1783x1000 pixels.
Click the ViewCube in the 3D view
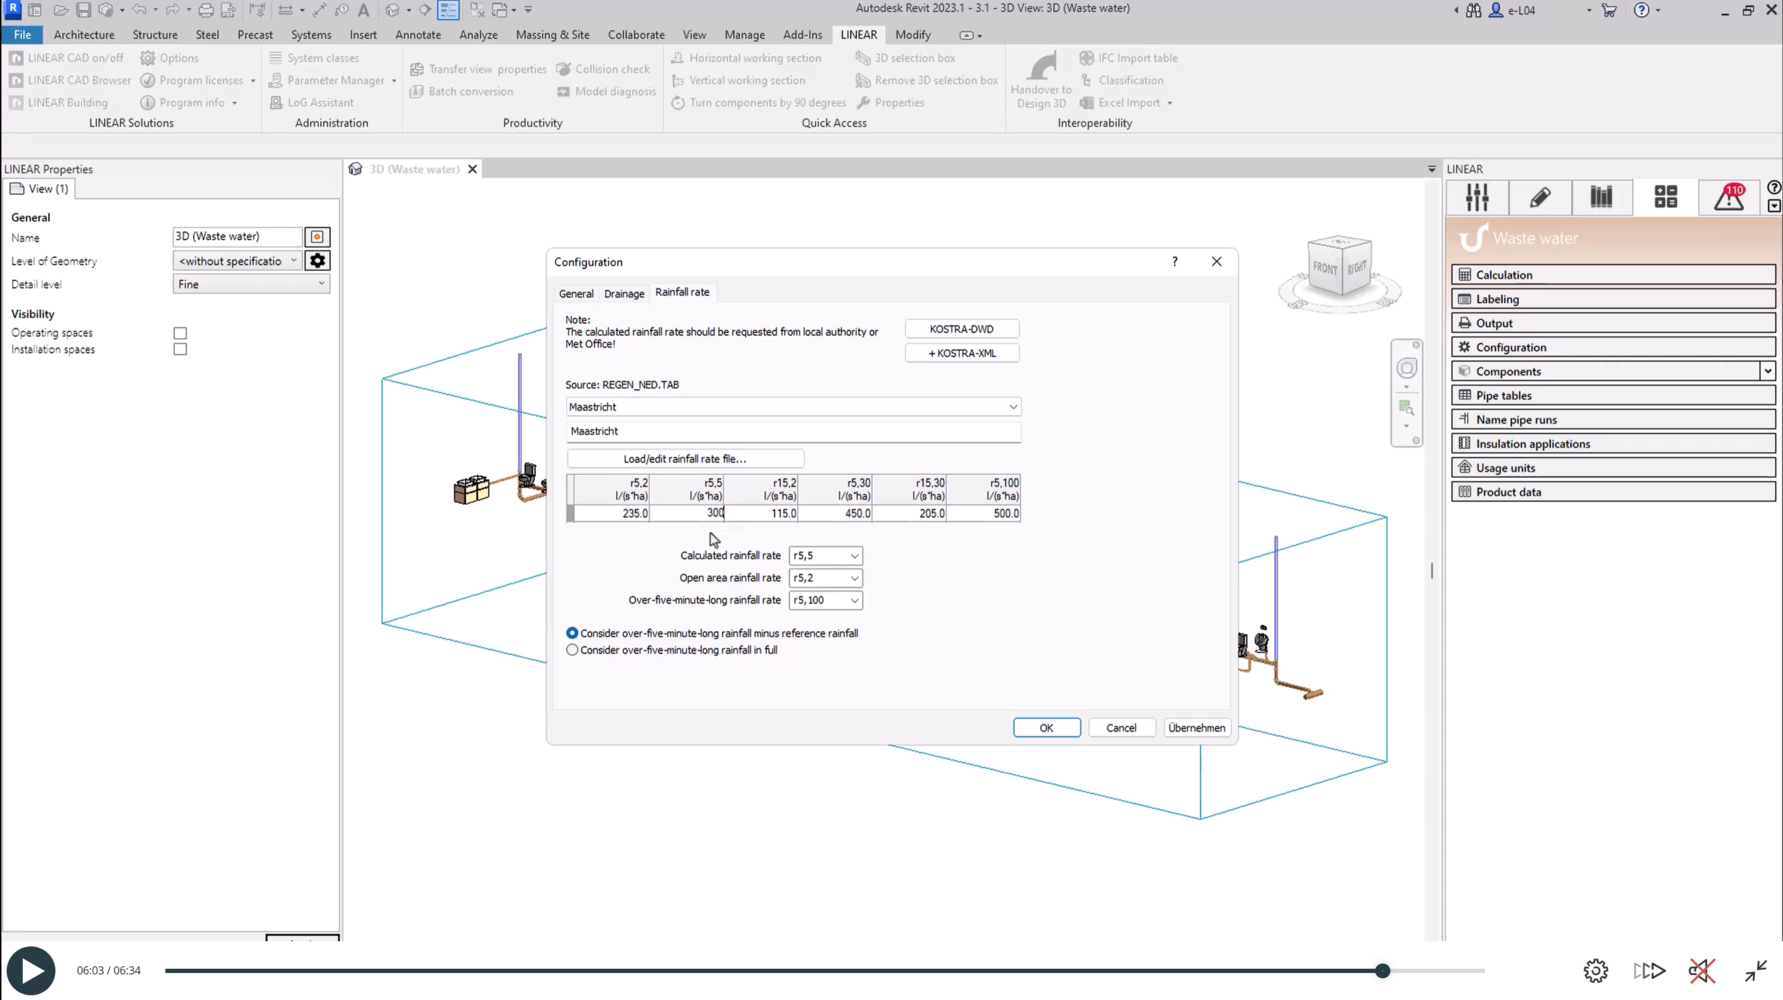point(1339,267)
